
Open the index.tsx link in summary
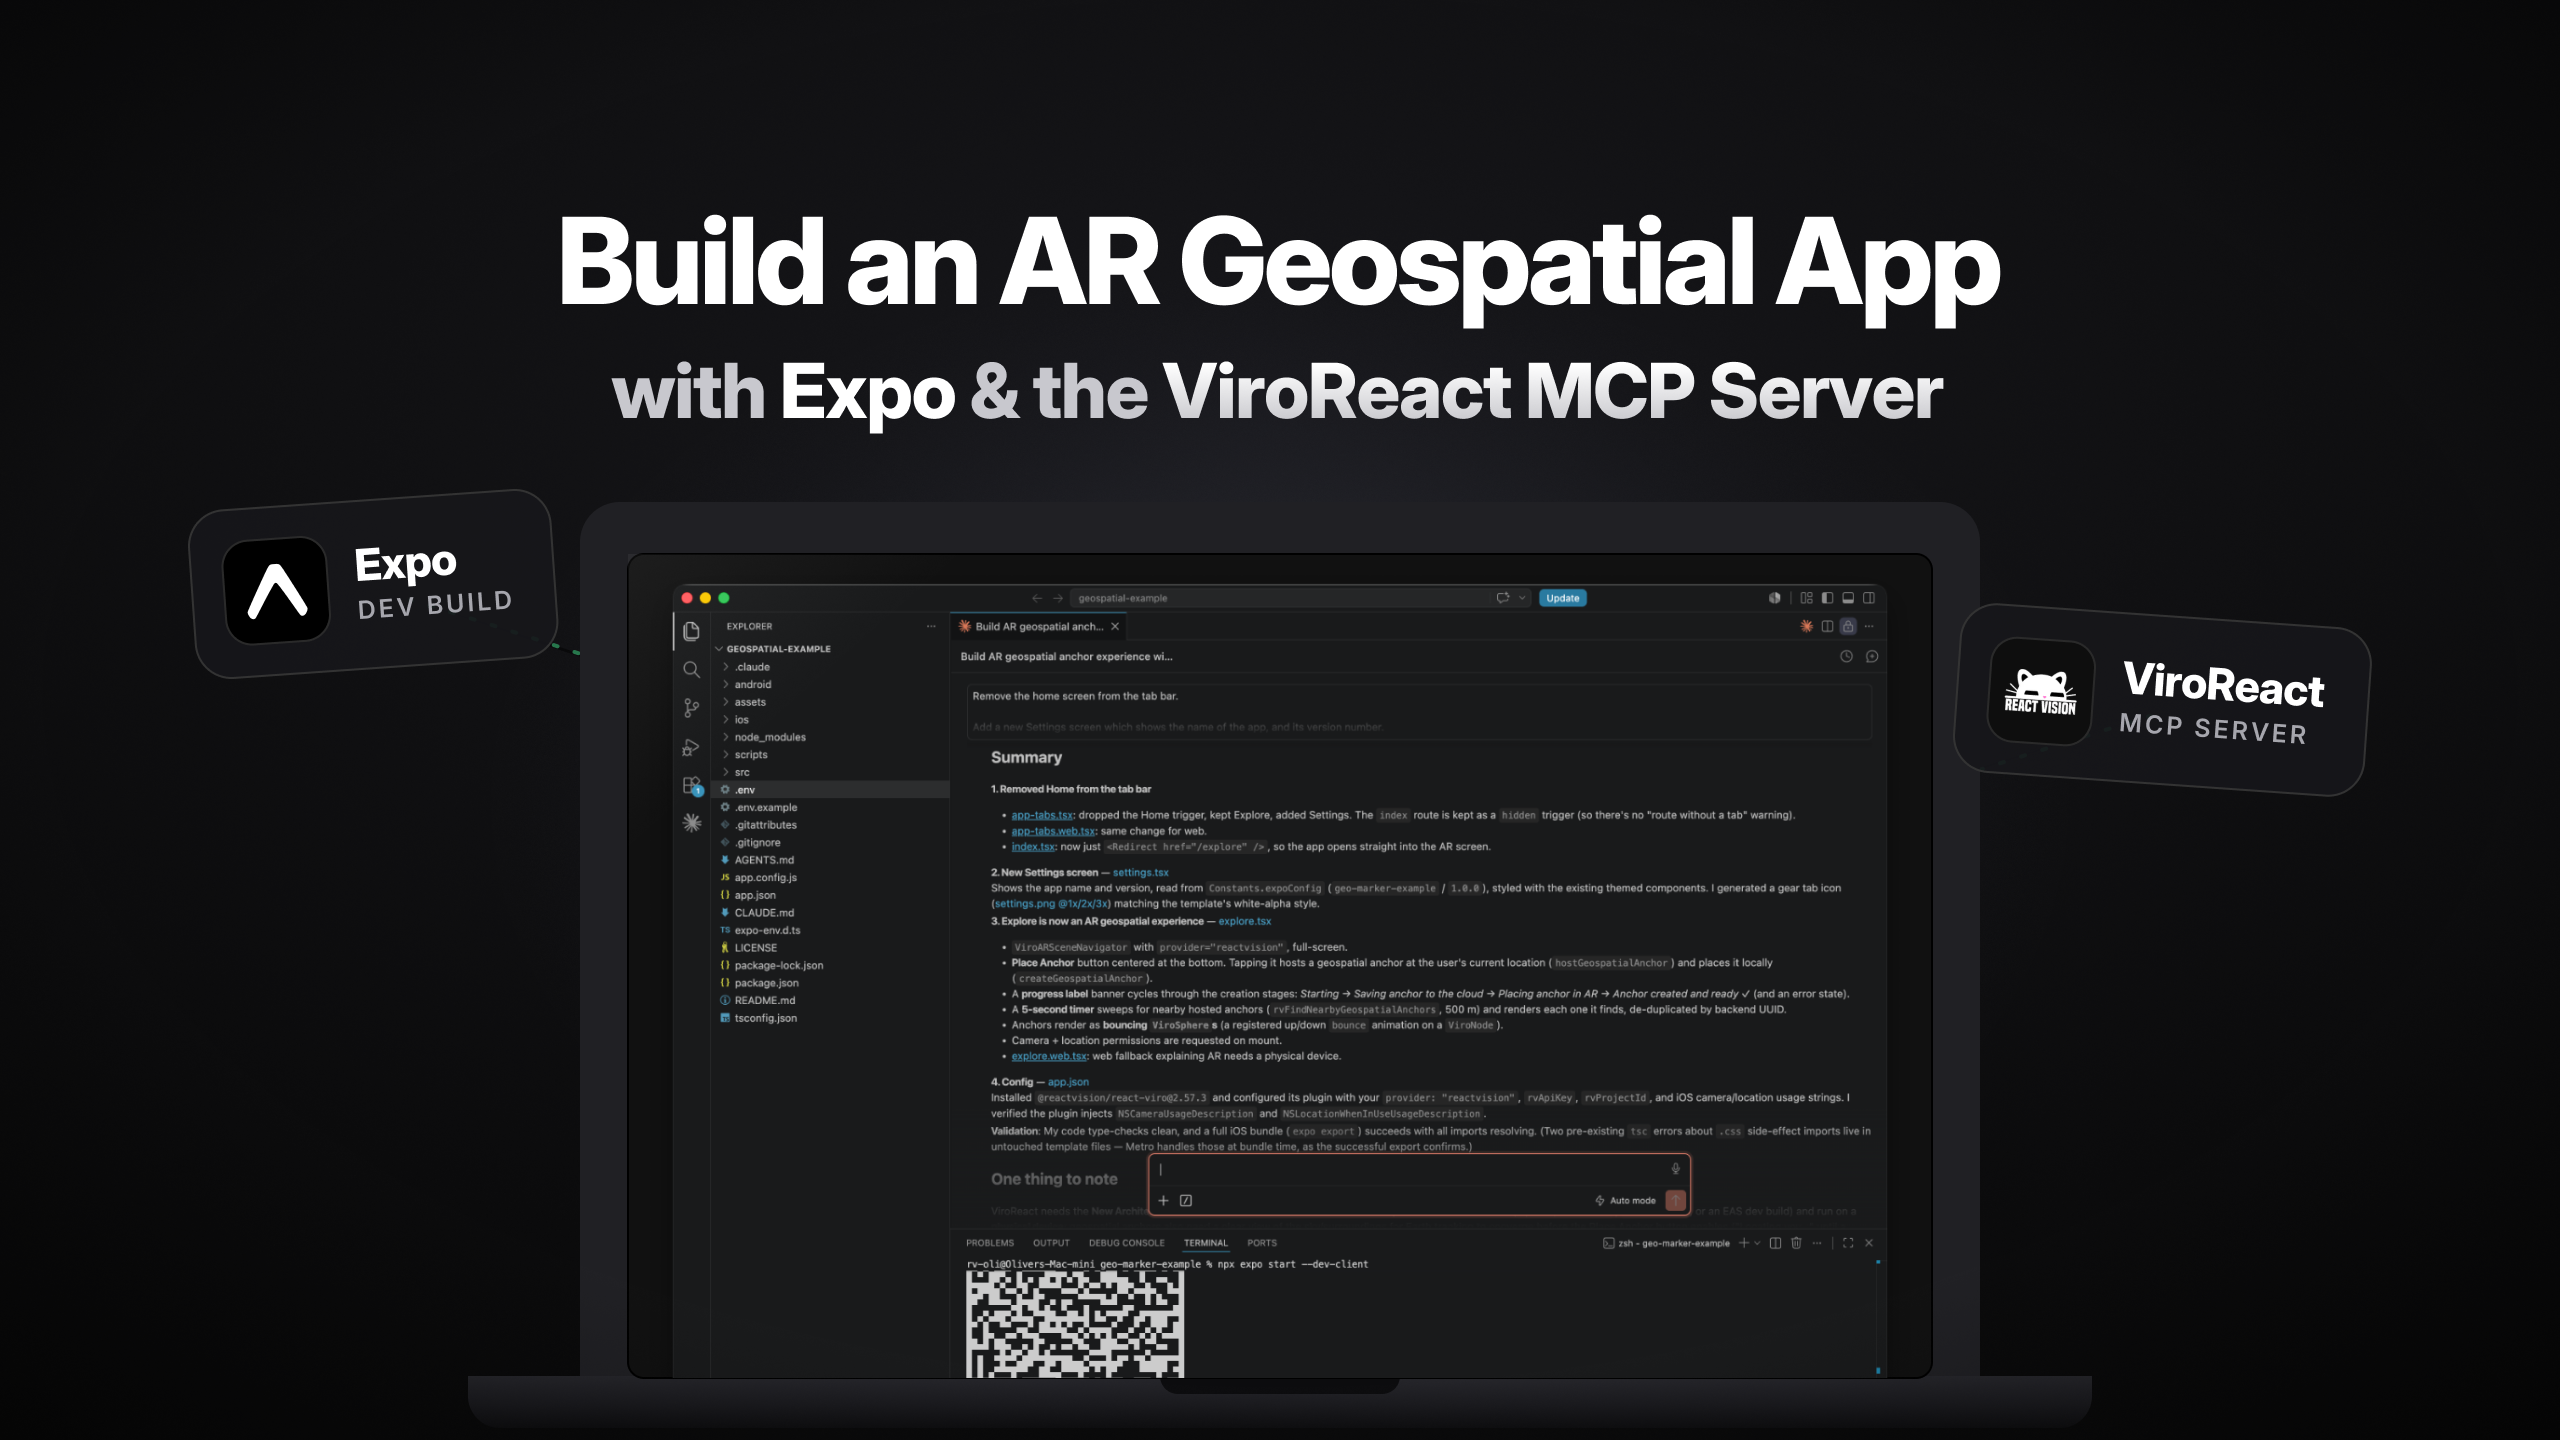1033,846
